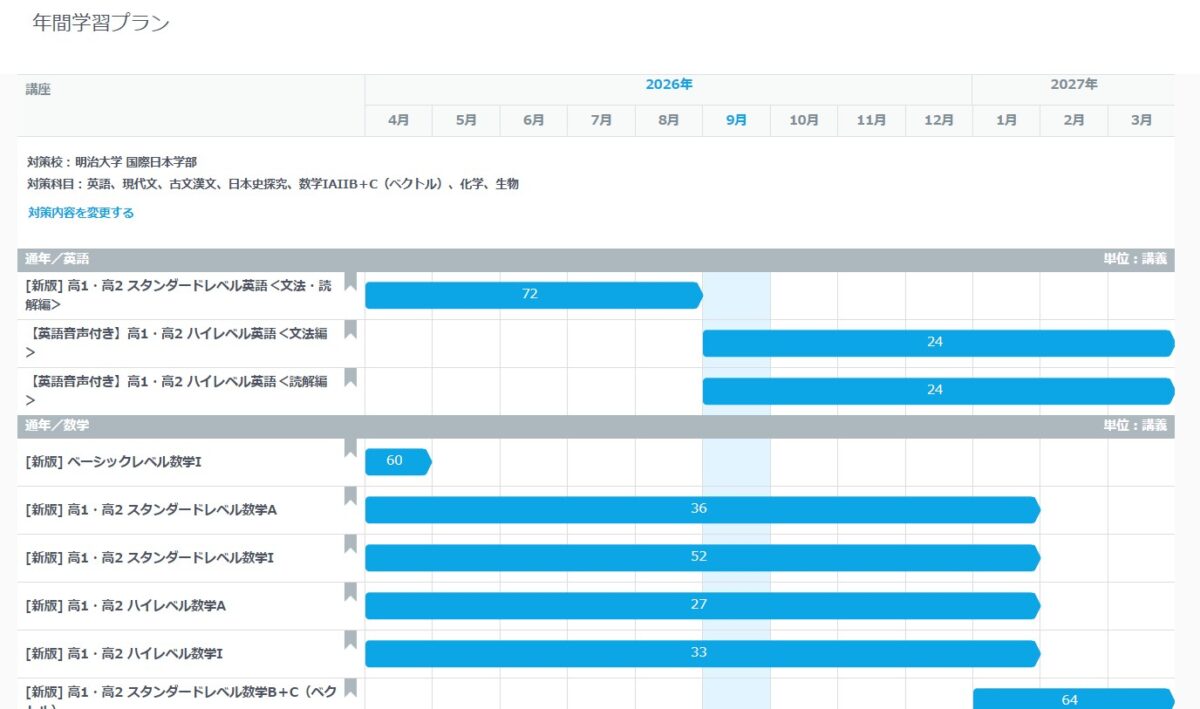
Task: Click the 年間学習プラン page title
Action: [101, 23]
